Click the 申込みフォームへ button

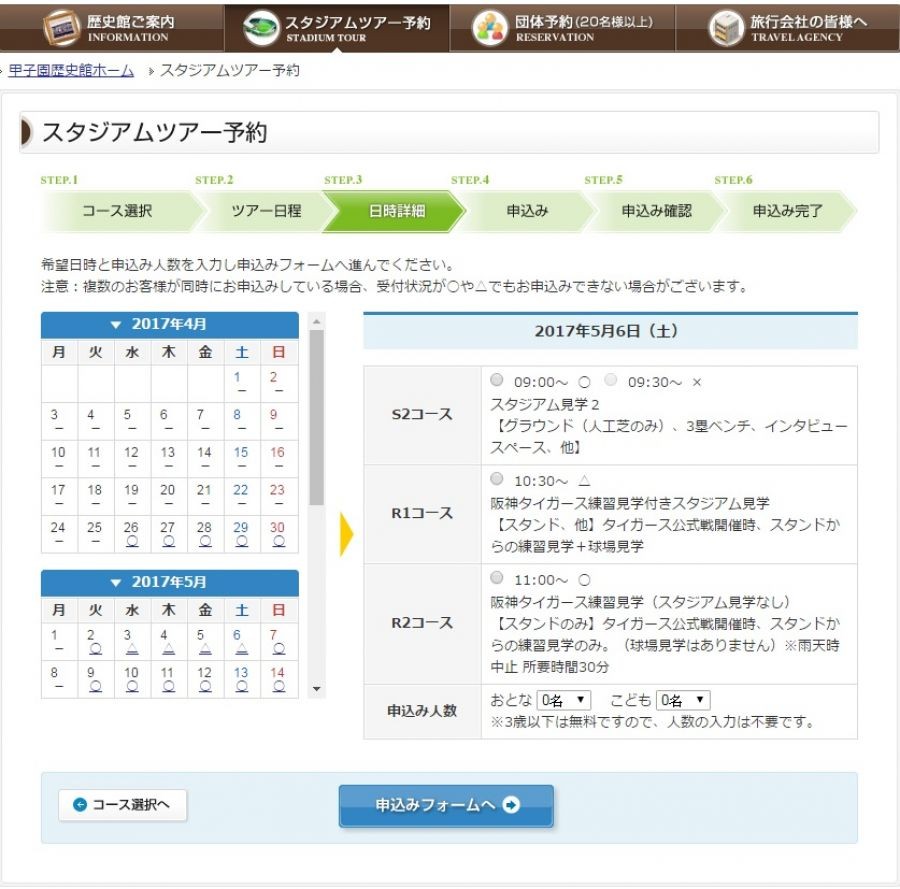point(446,806)
